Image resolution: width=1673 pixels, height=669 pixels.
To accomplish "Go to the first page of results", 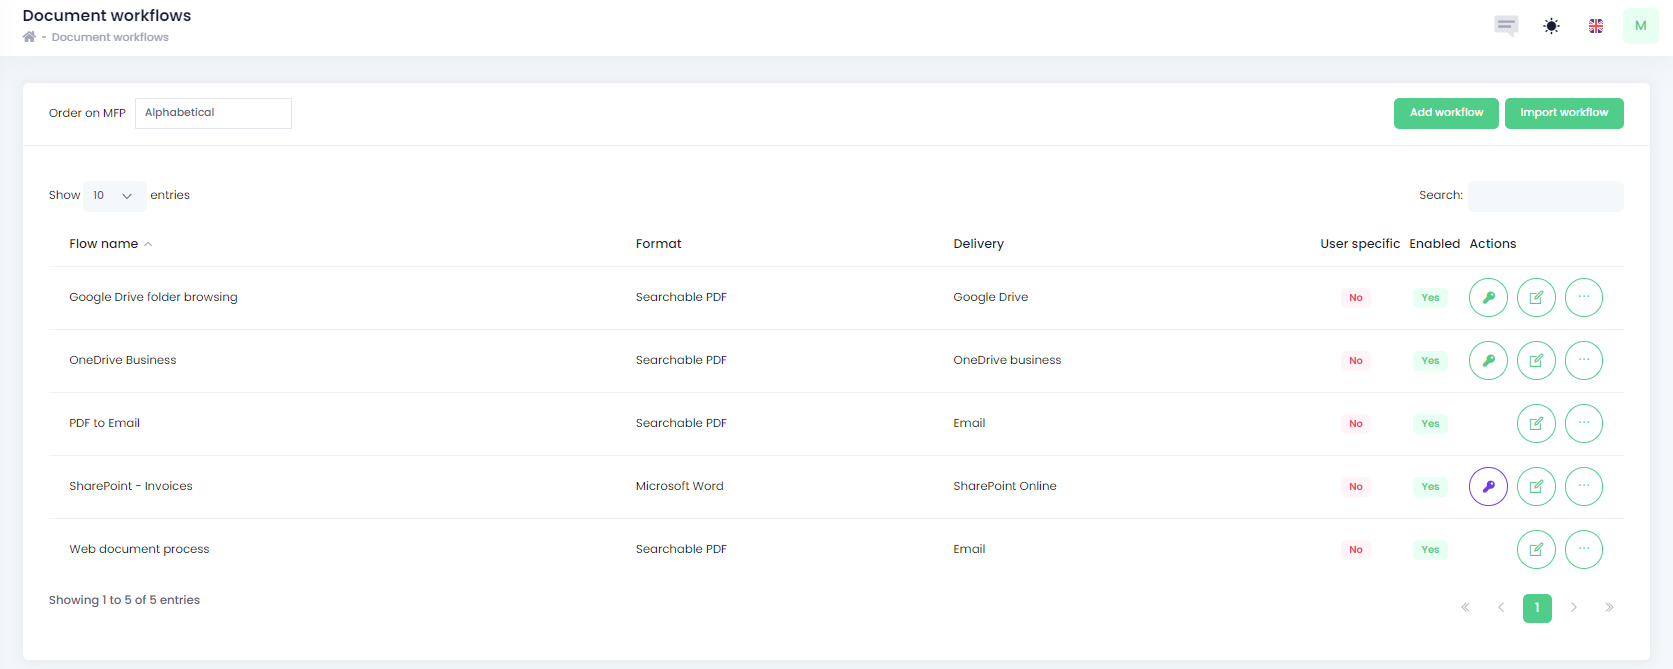I will click(x=1465, y=607).
